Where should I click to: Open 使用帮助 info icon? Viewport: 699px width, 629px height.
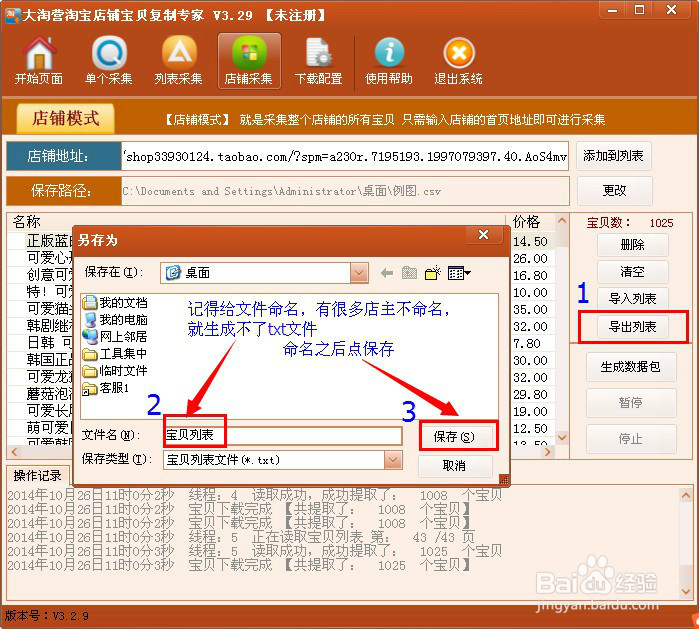(389, 60)
